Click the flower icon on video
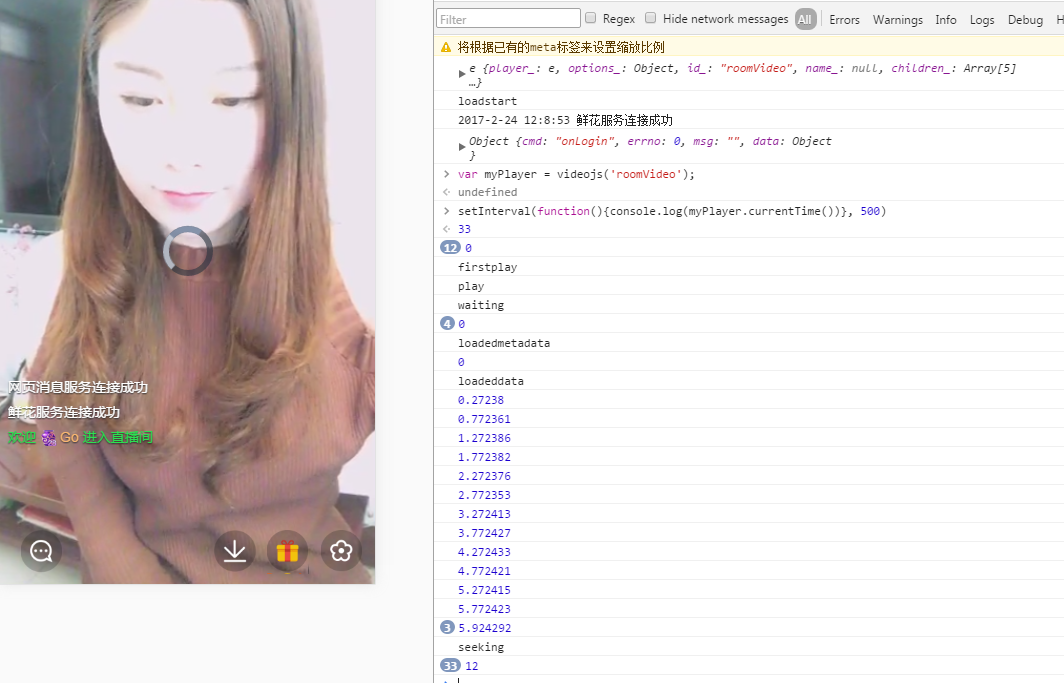 (341, 551)
